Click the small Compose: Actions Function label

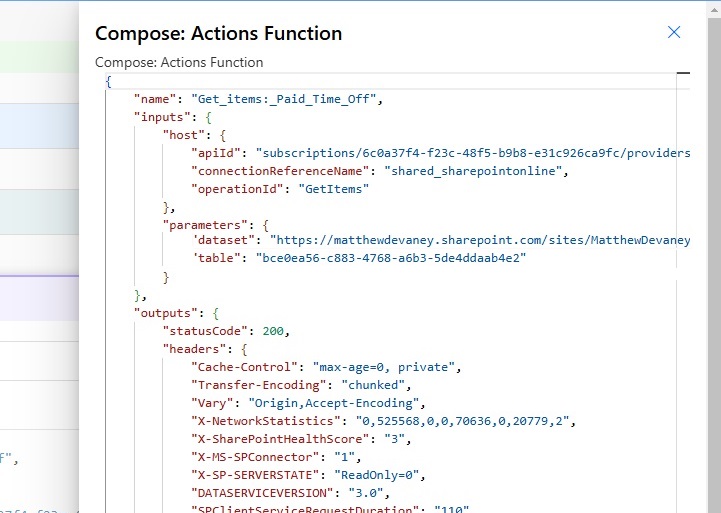pos(179,62)
